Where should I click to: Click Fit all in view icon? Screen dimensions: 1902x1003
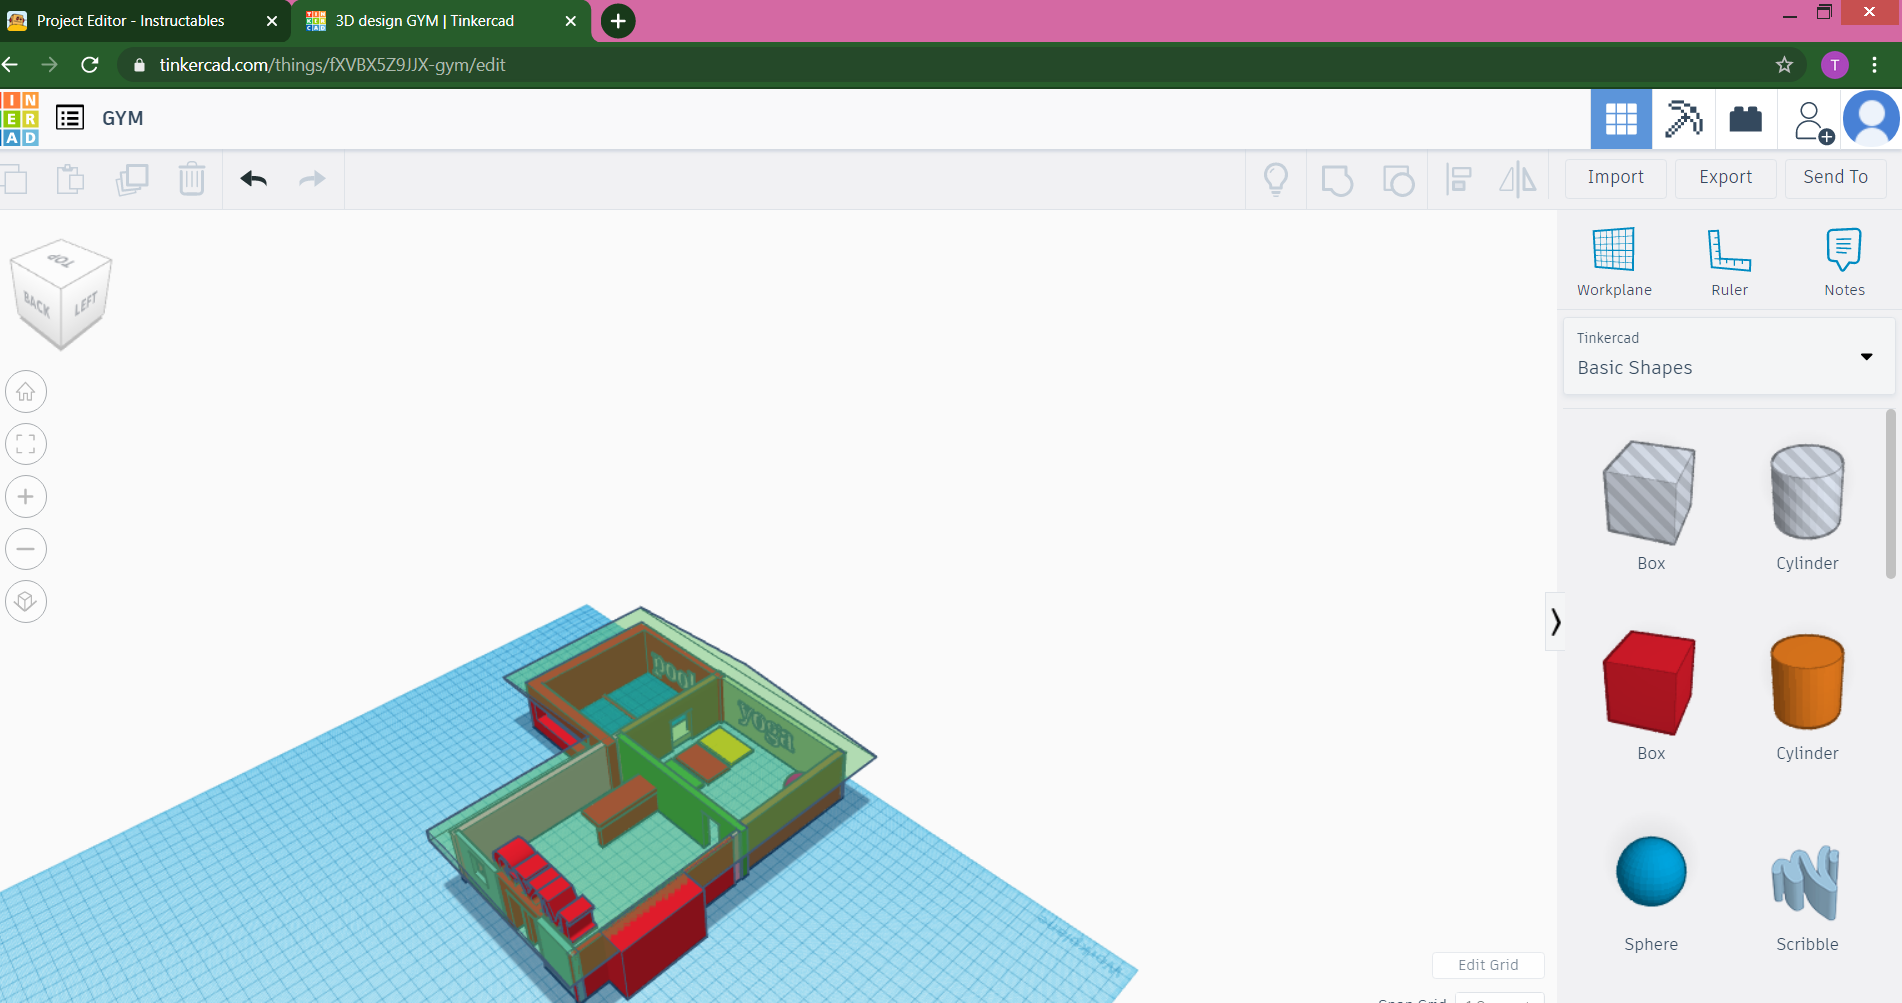tap(26, 444)
